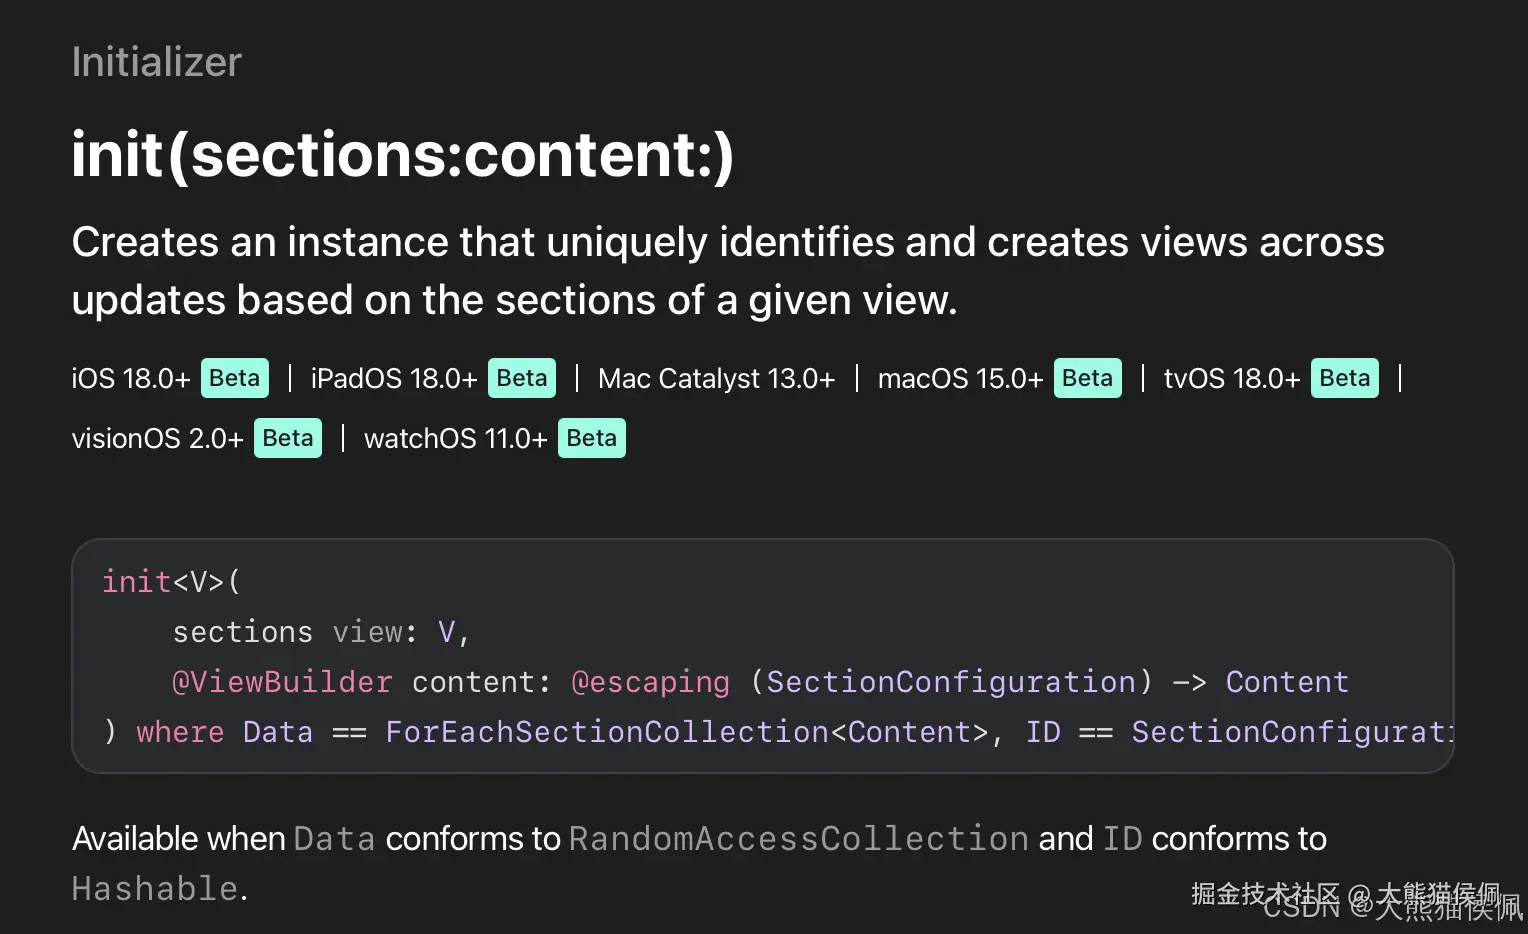This screenshot has width=1528, height=934.
Task: Click the Mac Catalyst 13.0+ platform label
Action: (x=716, y=379)
